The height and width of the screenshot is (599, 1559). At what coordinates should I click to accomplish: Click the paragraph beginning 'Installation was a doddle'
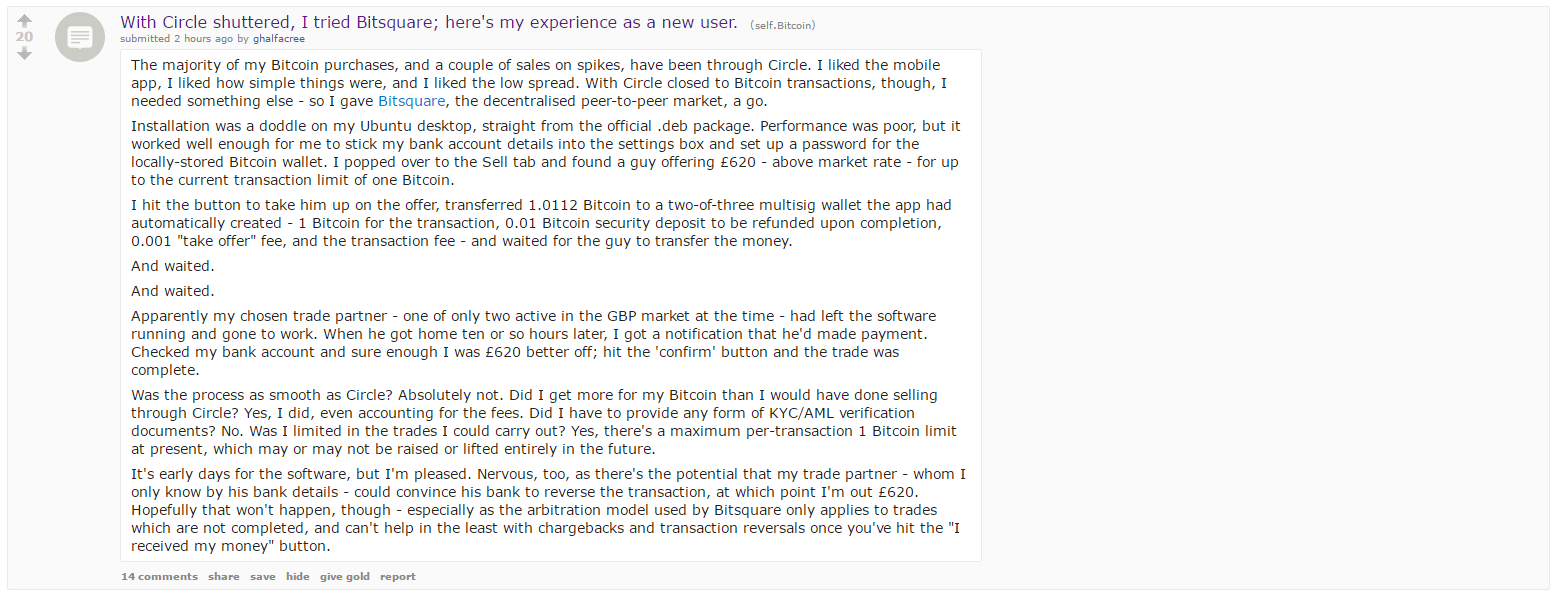point(546,153)
